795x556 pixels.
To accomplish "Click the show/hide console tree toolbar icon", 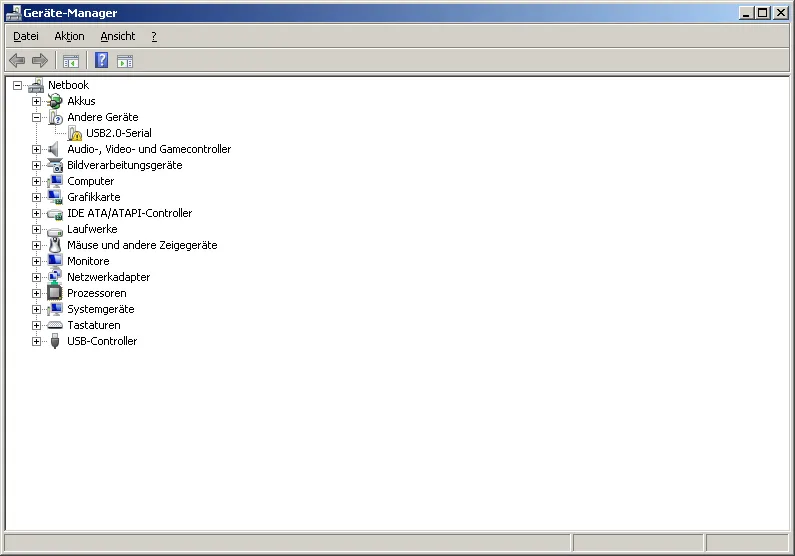I will [71, 61].
